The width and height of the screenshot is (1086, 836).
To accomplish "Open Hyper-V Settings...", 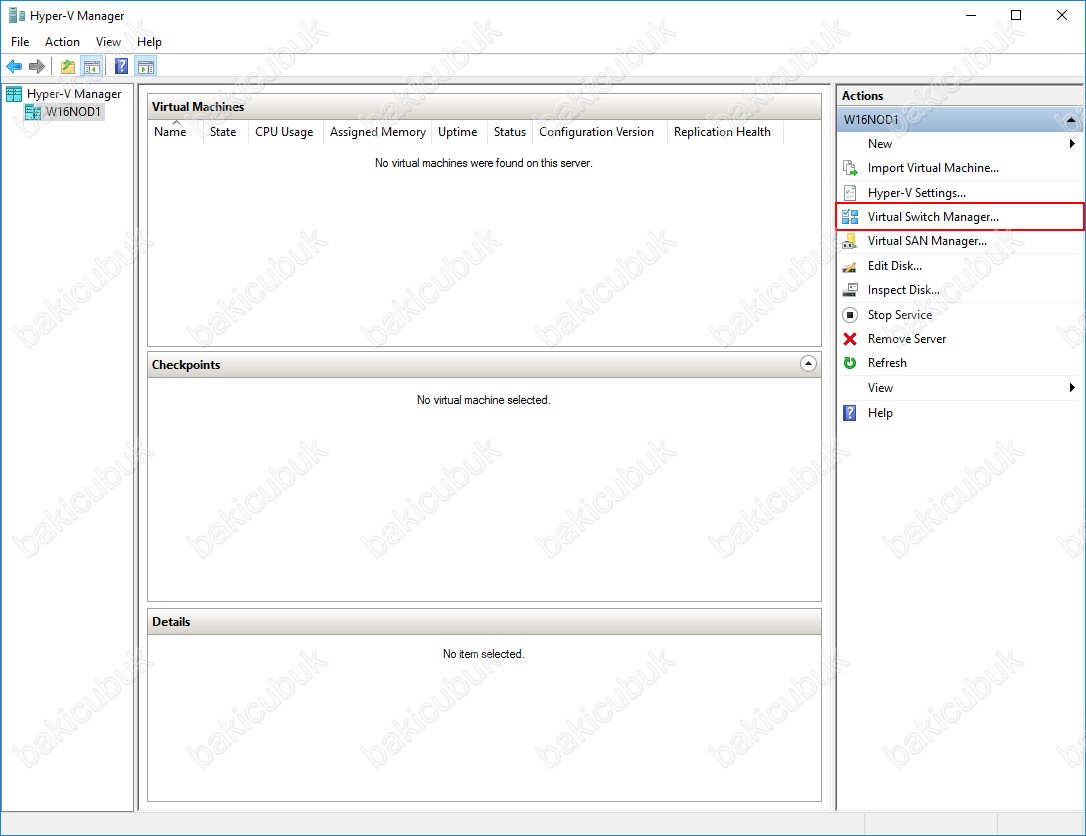I will pyautogui.click(x=916, y=193).
